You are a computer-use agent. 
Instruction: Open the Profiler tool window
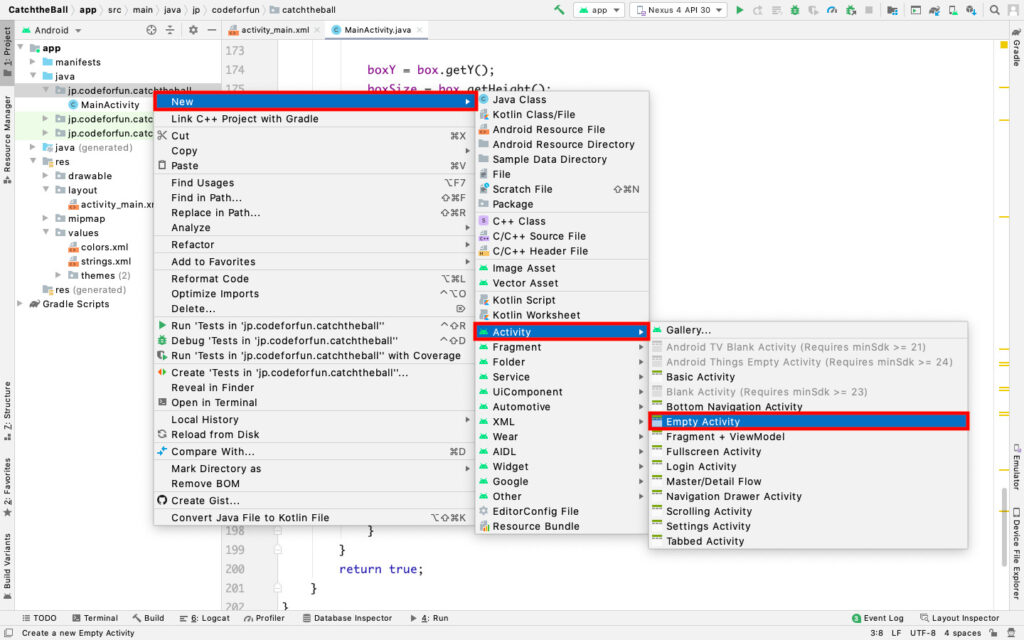point(264,618)
